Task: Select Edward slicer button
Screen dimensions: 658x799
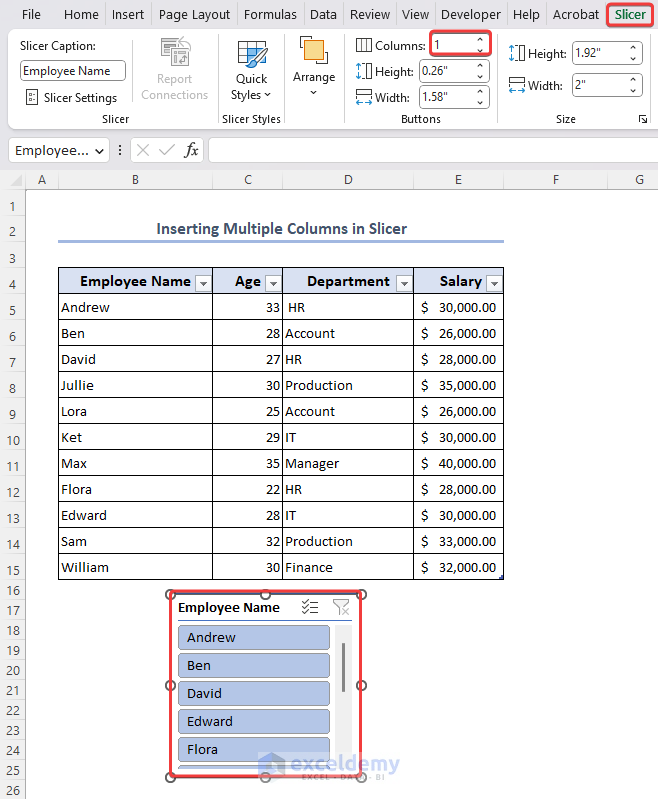Action: point(254,722)
